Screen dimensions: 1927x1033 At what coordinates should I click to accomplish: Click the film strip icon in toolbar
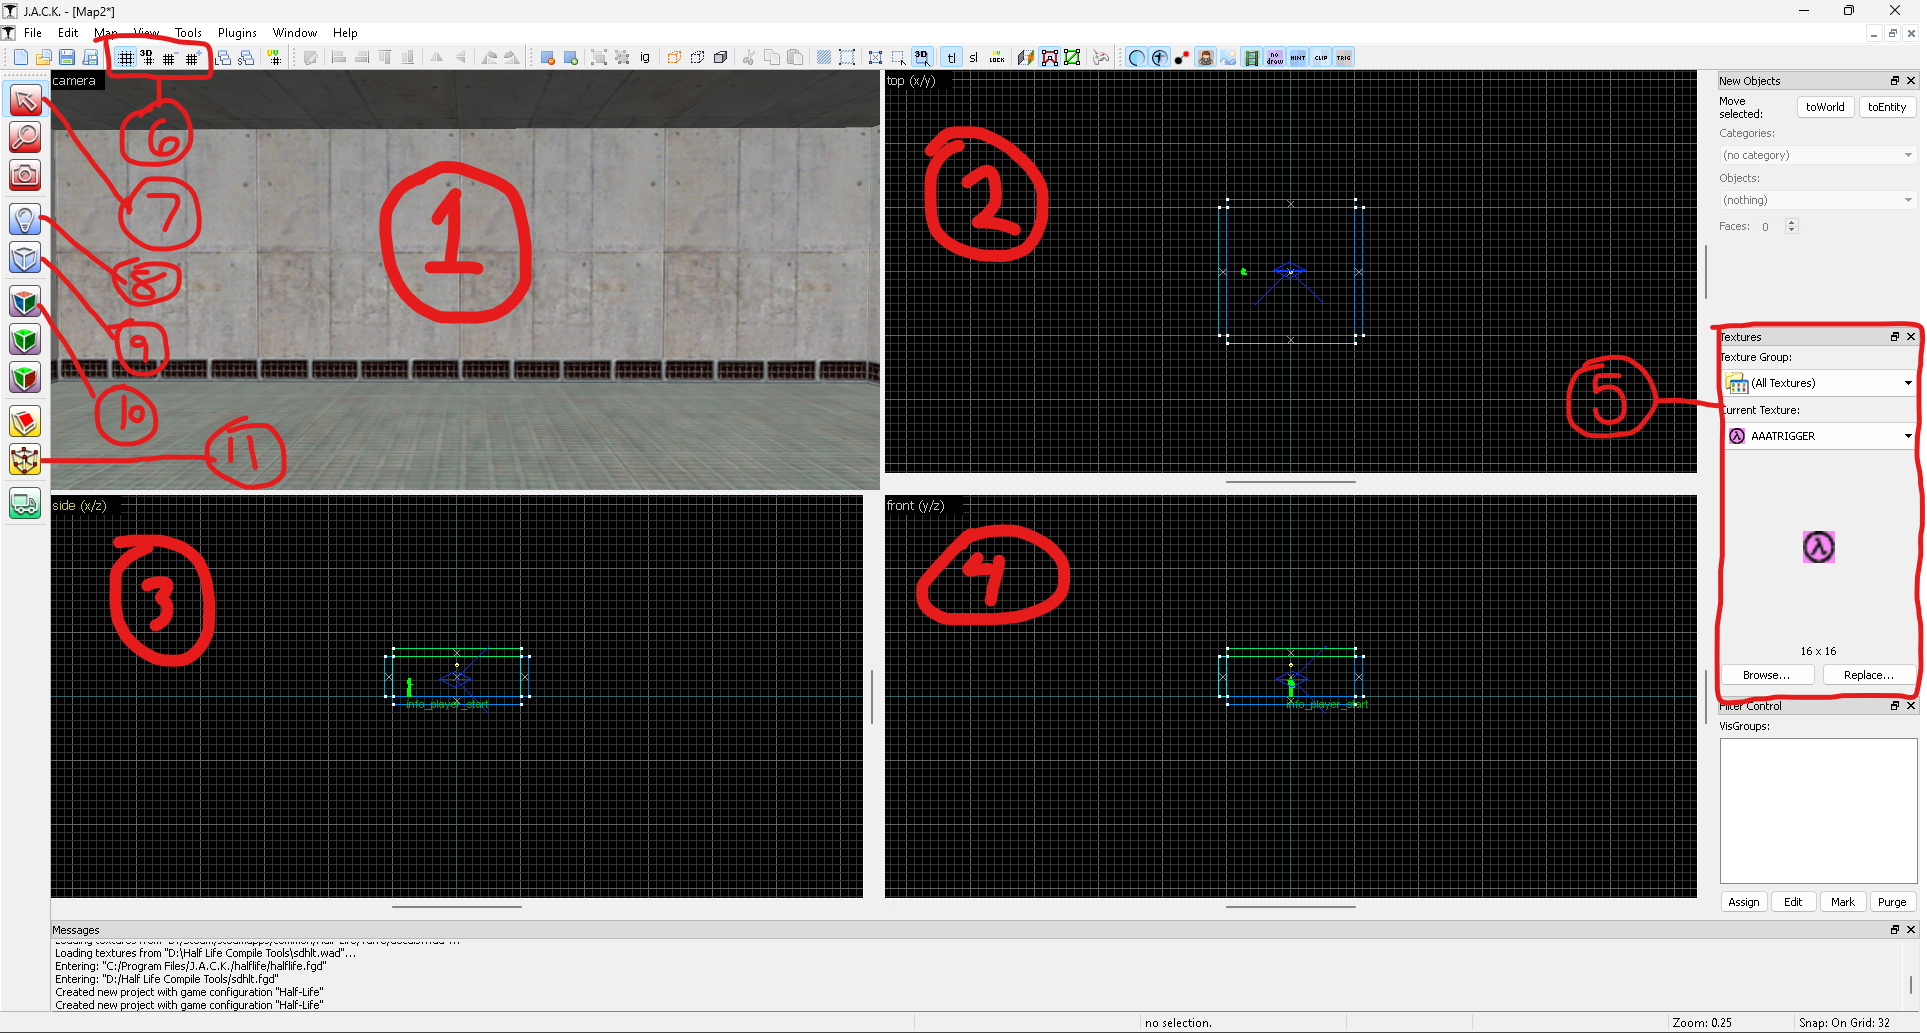pyautogui.click(x=1251, y=57)
